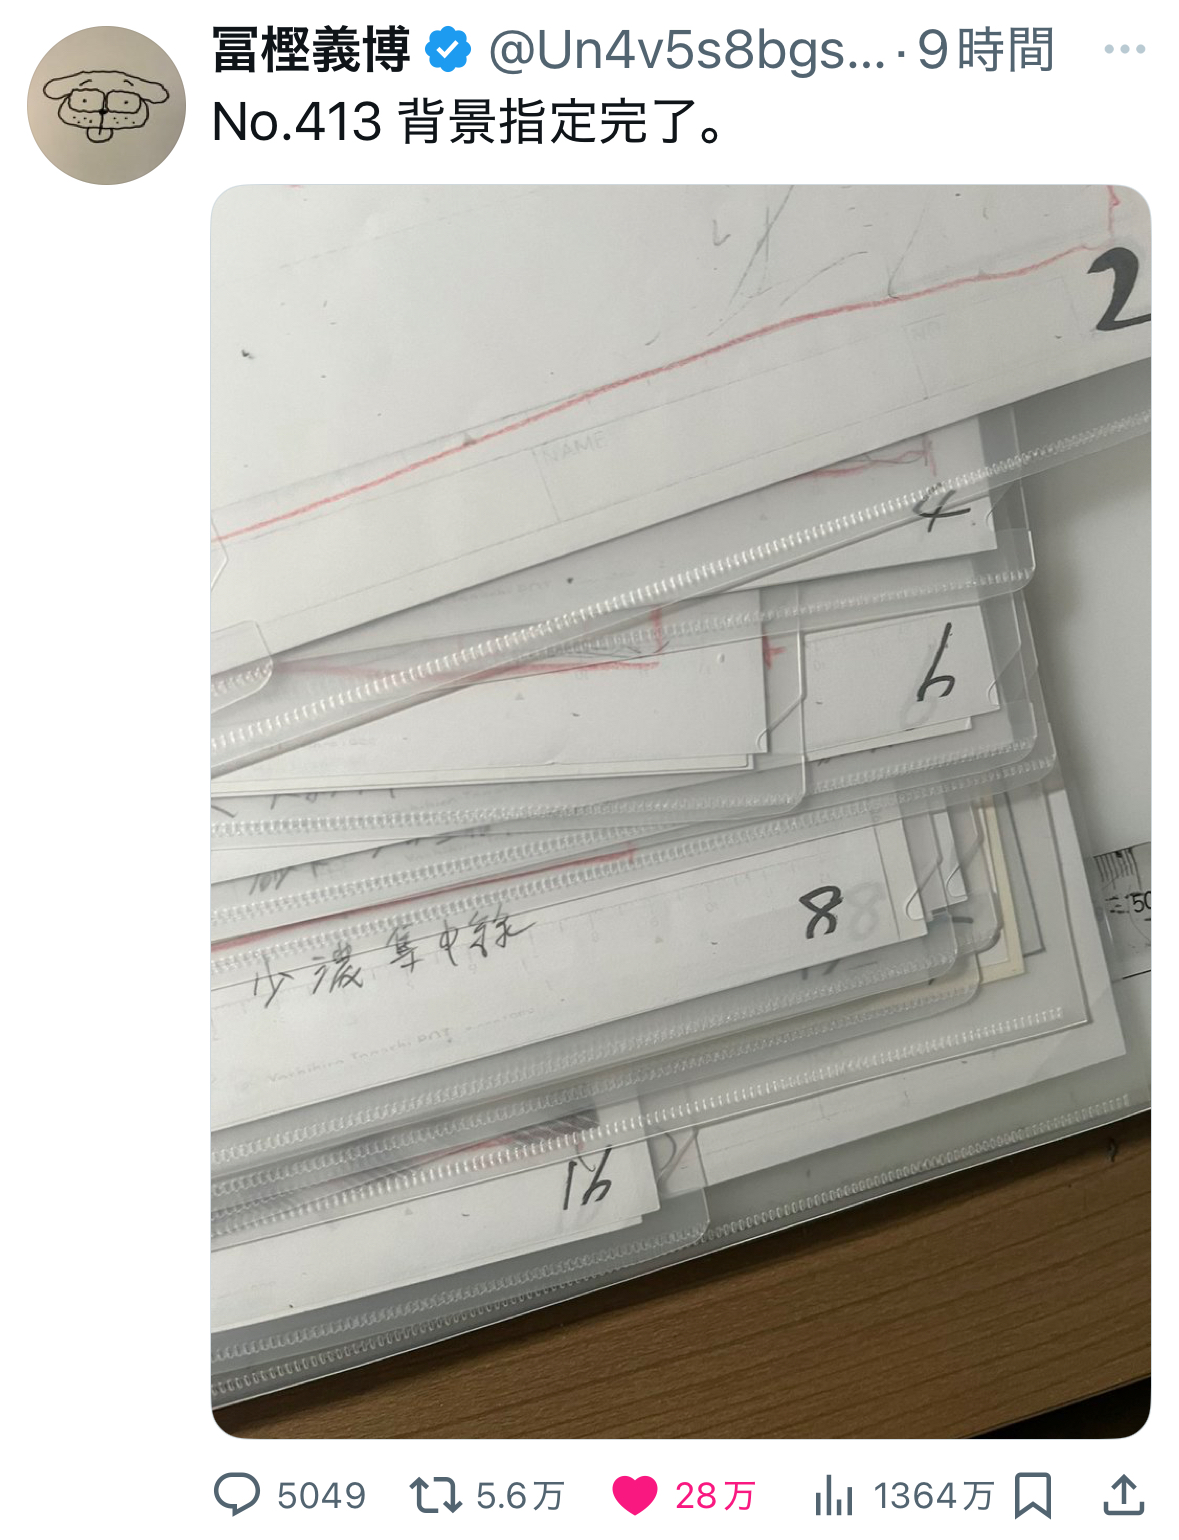
Task: Open the view analytics bar-chart icon
Action: [x=834, y=1496]
